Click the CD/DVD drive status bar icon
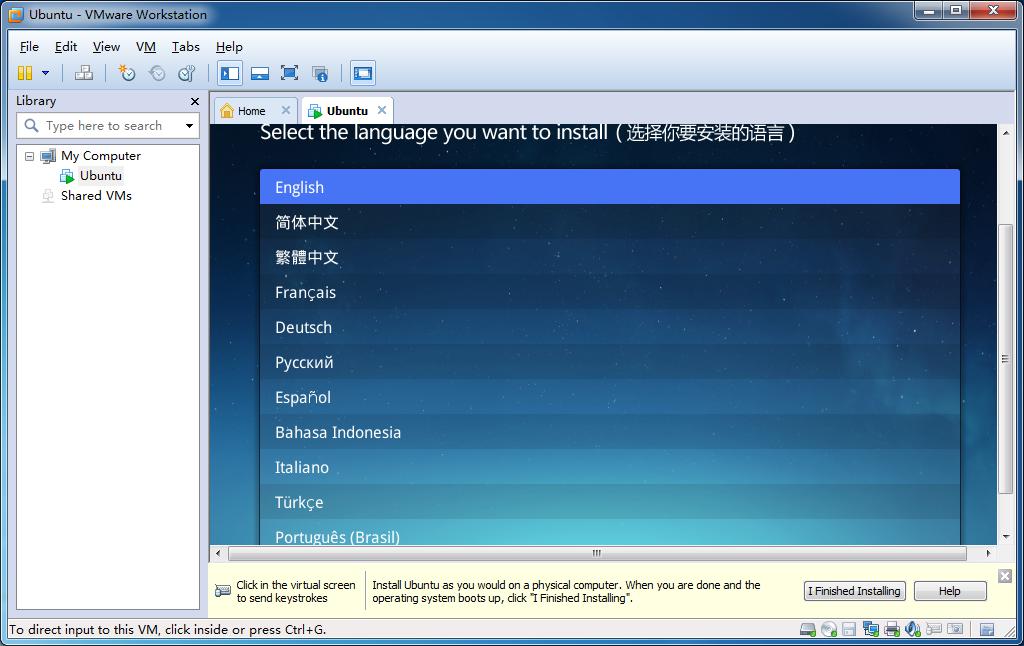This screenshot has width=1024, height=646. [x=829, y=629]
